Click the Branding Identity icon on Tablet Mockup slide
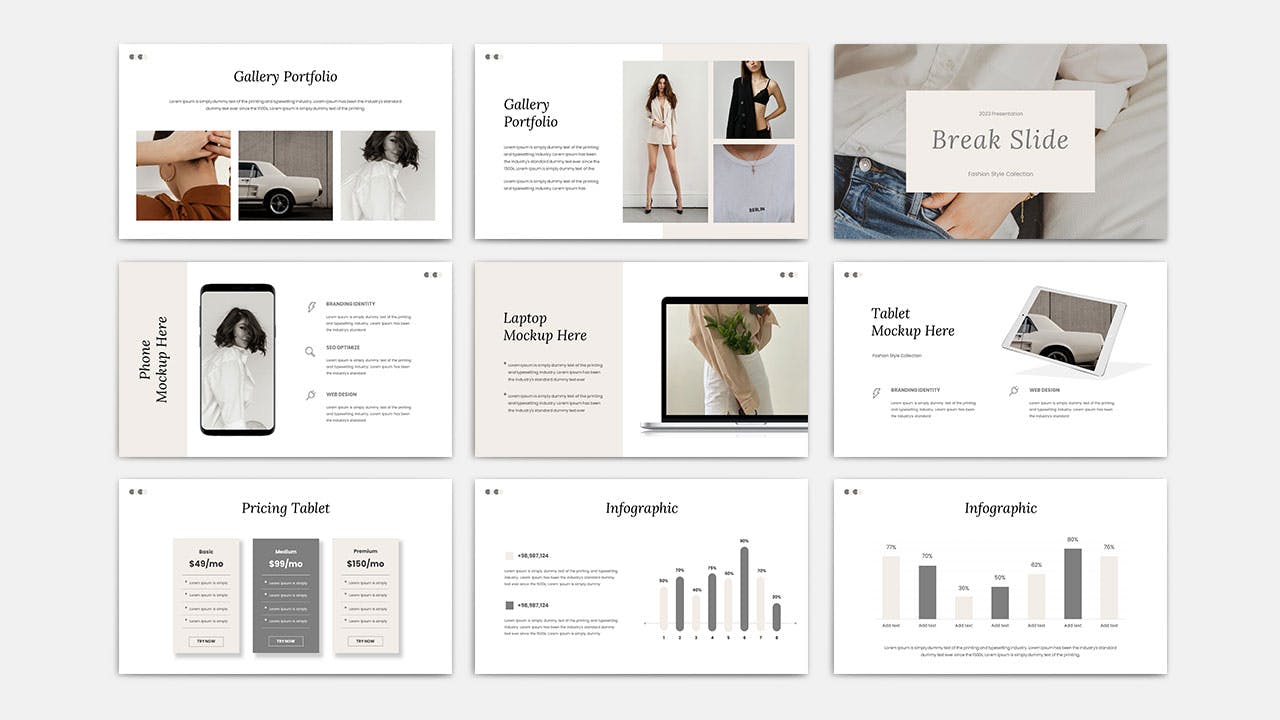This screenshot has width=1280, height=720. (876, 393)
